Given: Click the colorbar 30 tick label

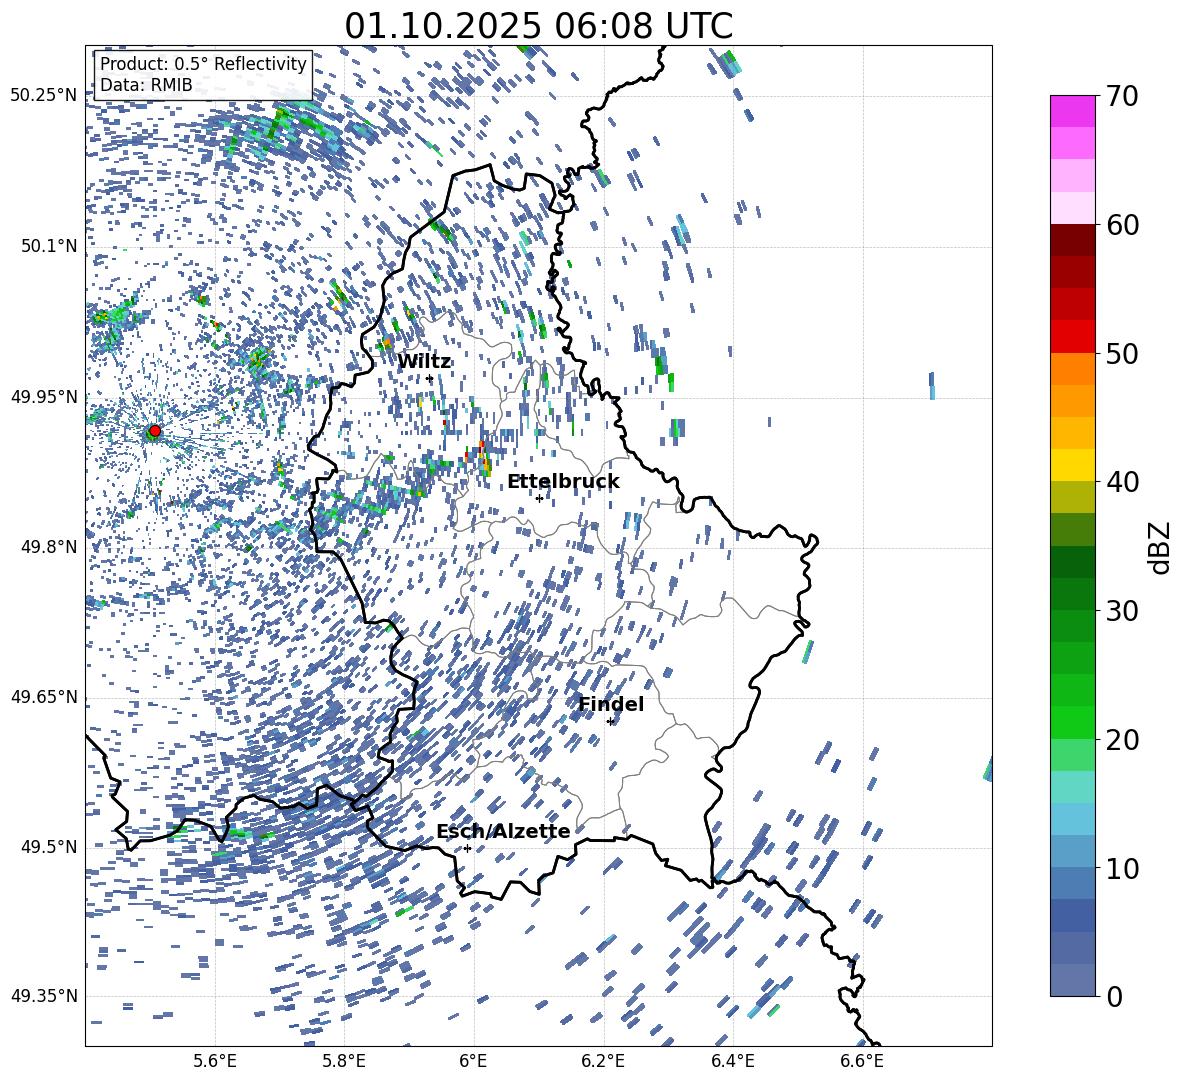Looking at the screenshot, I should pos(1122,611).
